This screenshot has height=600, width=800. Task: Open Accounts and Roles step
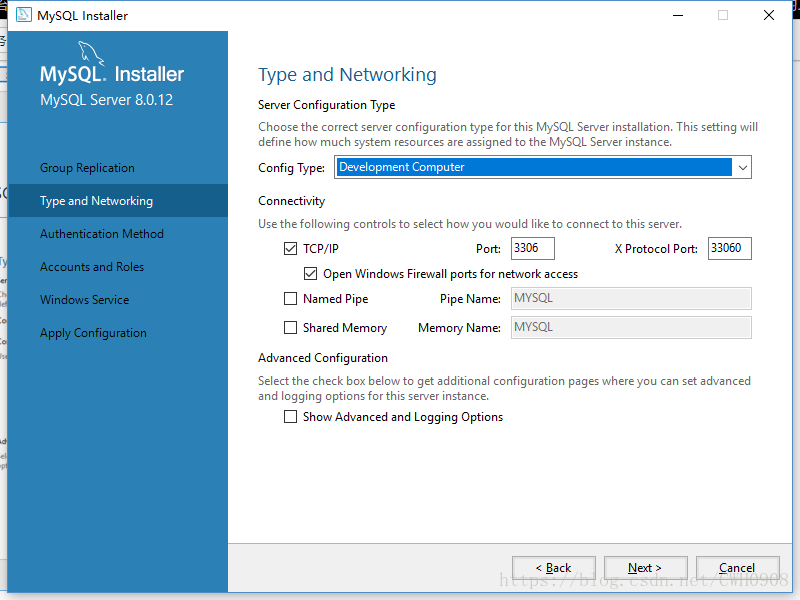[x=92, y=267]
